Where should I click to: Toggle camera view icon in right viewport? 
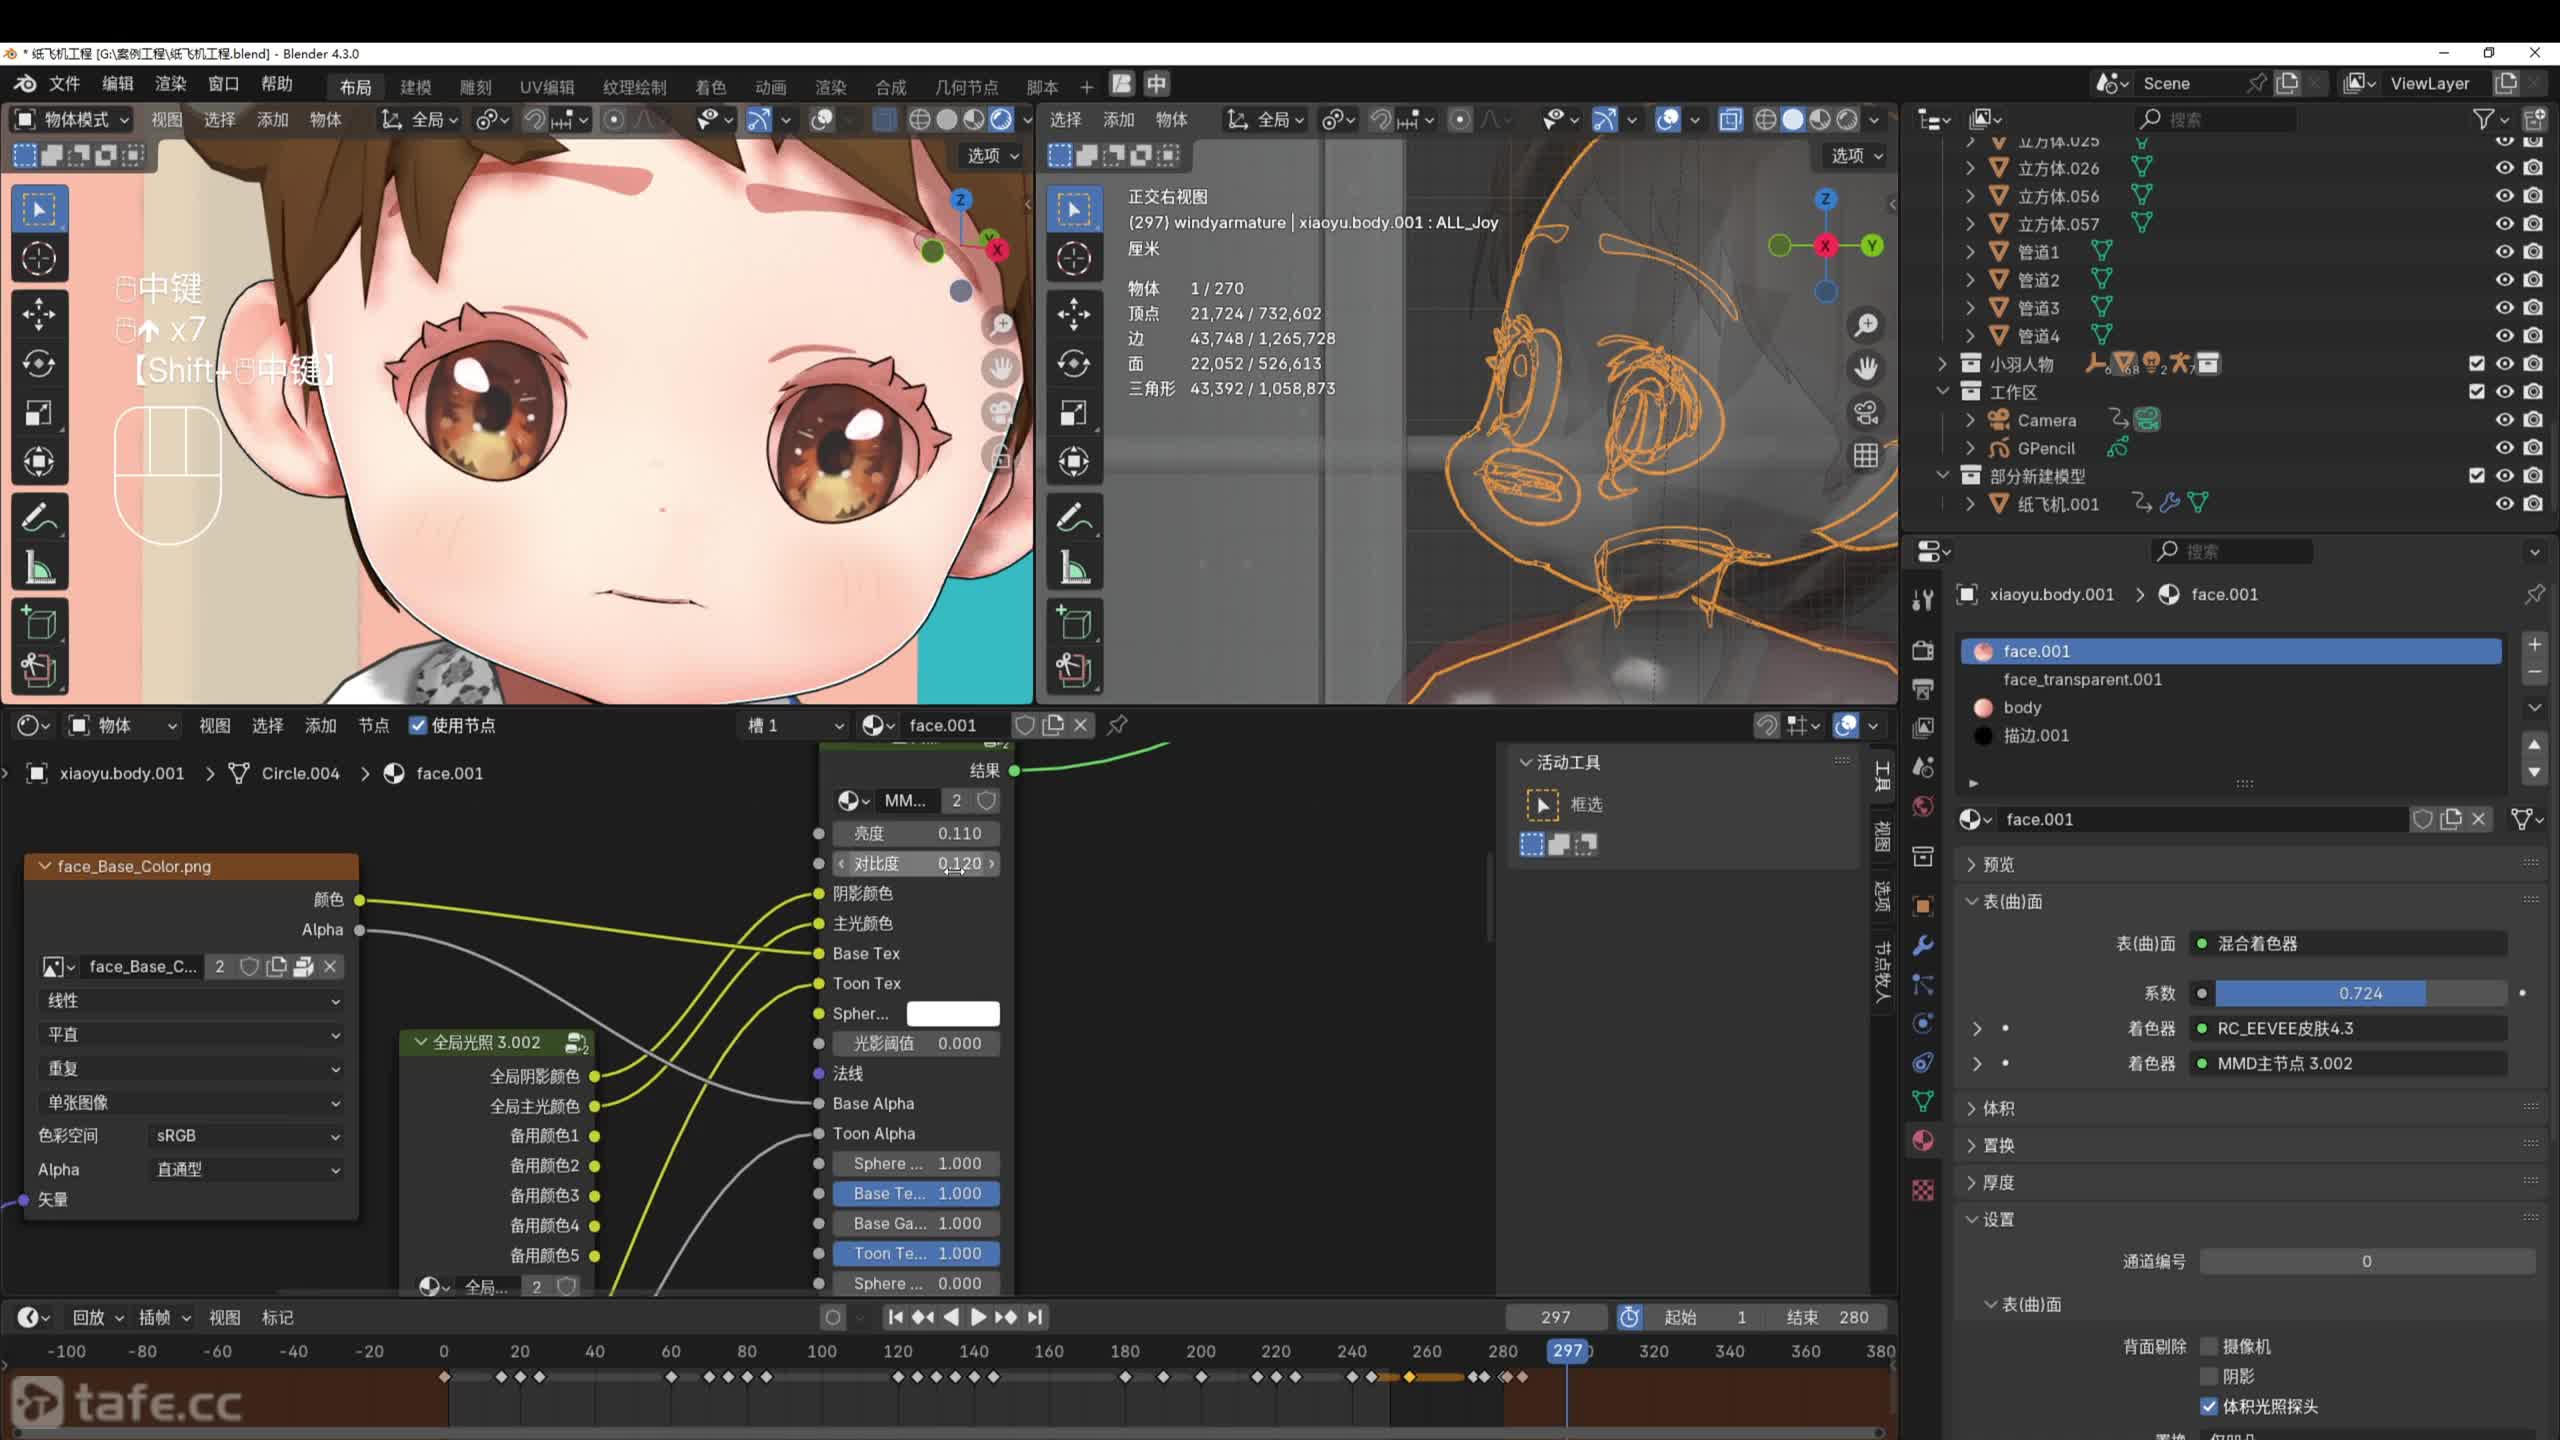point(1866,412)
